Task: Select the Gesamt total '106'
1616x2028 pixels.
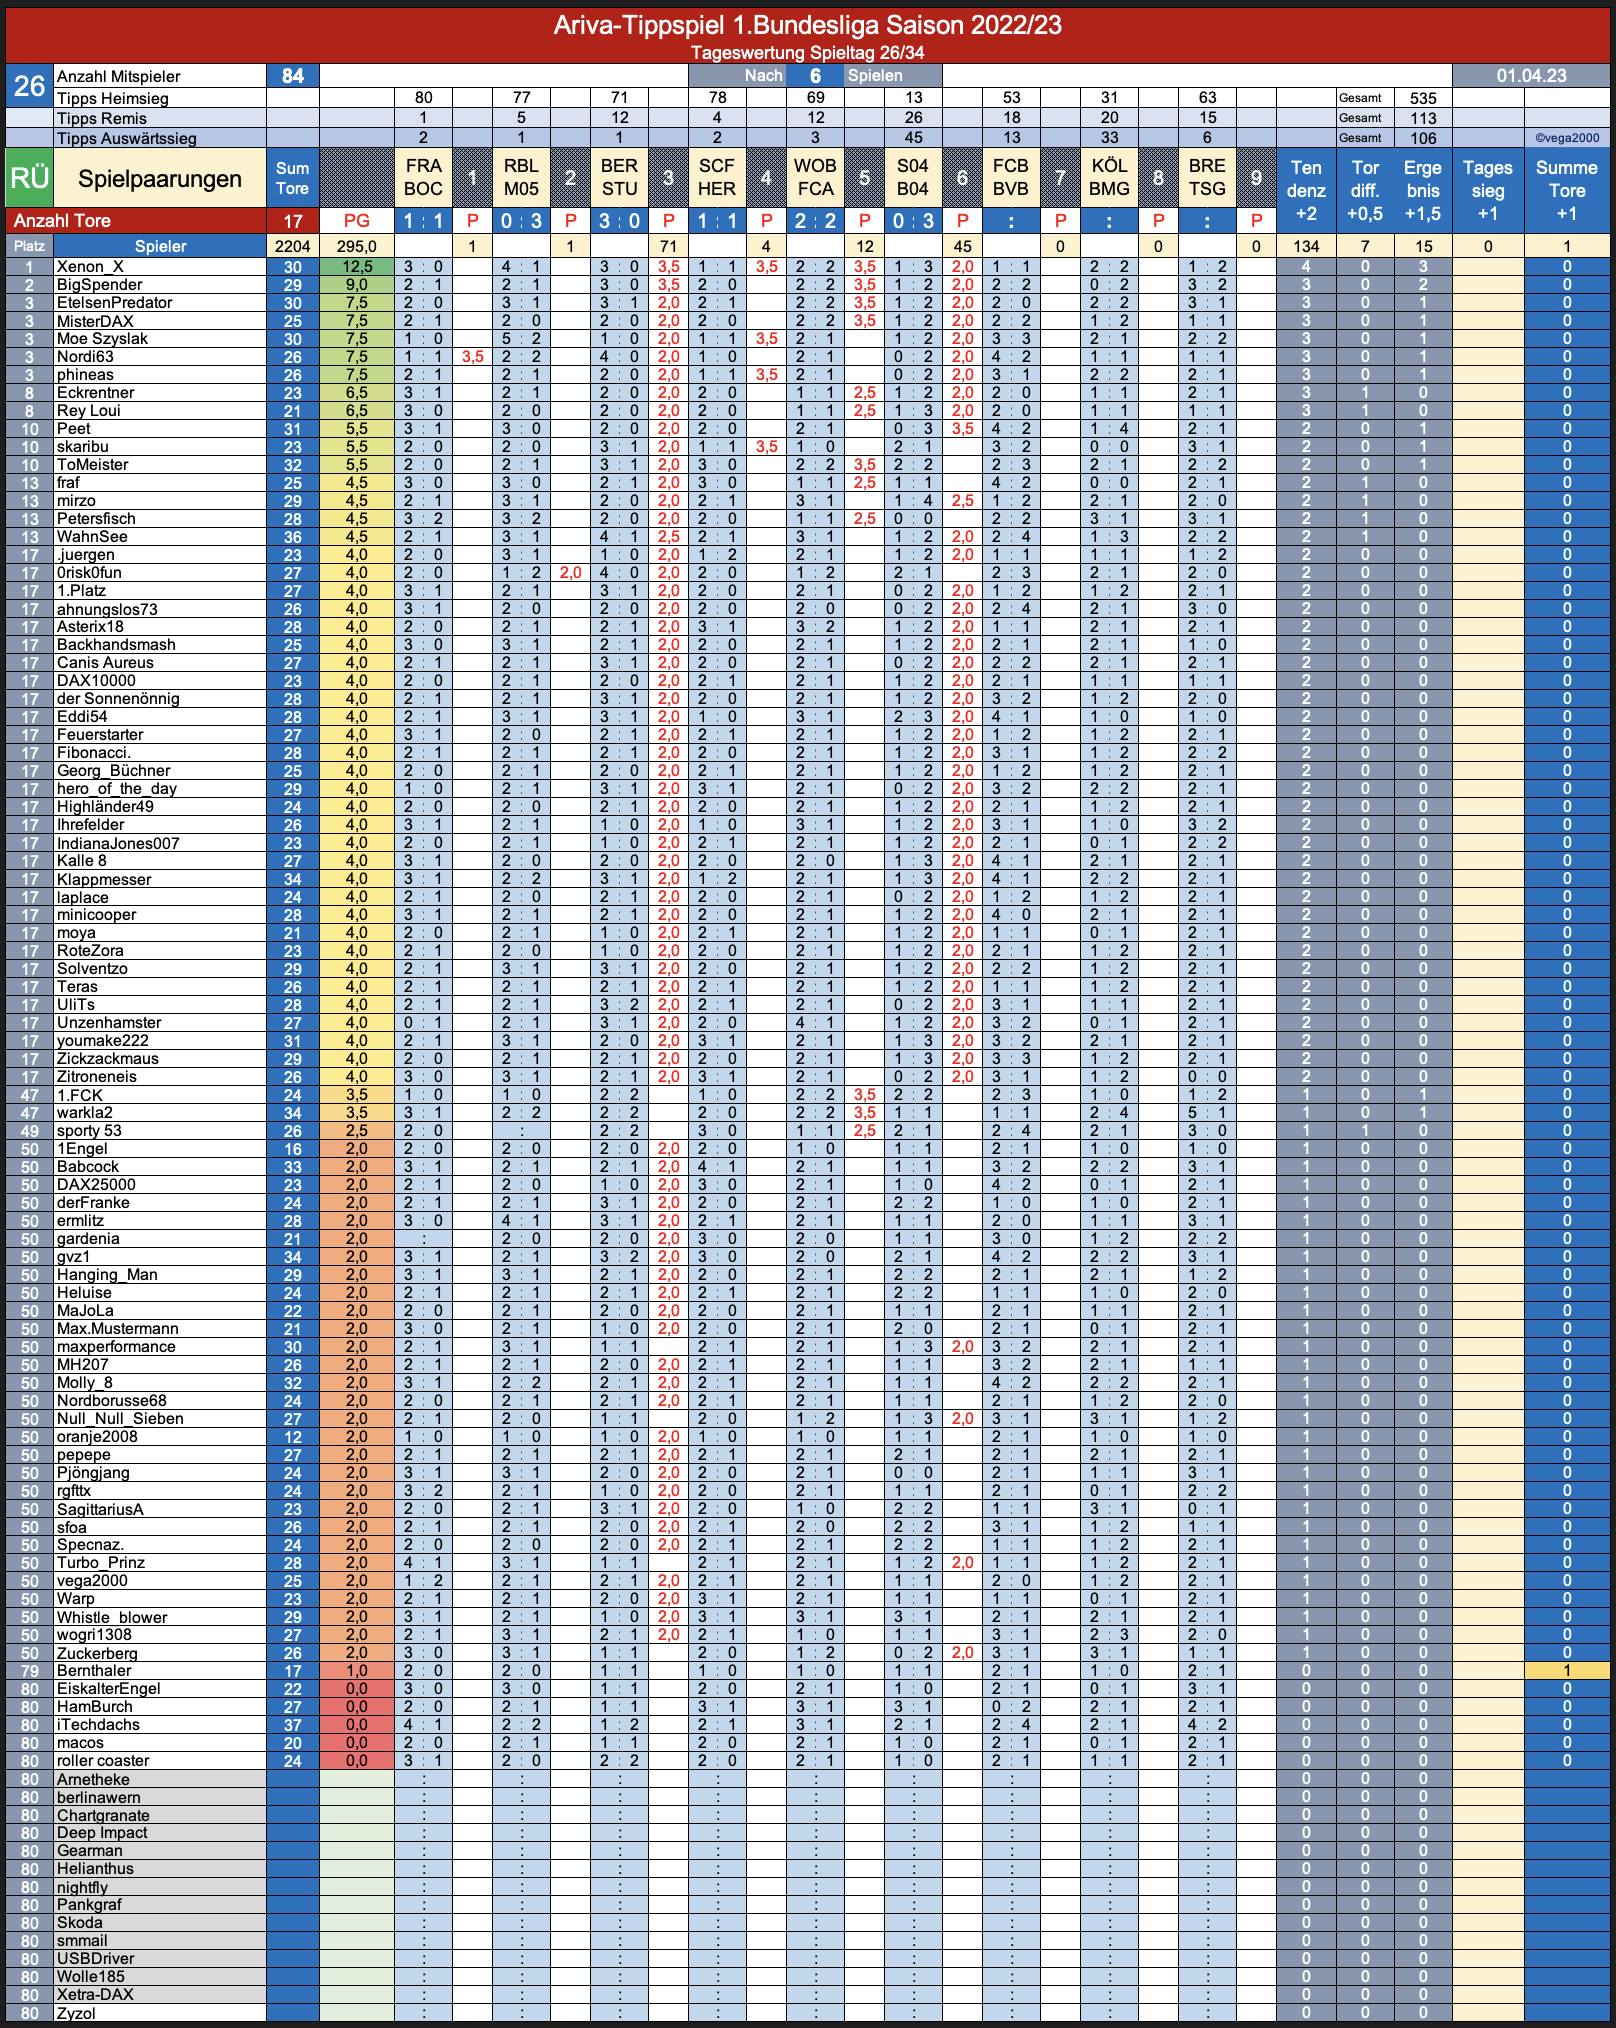Action: (x=1423, y=138)
